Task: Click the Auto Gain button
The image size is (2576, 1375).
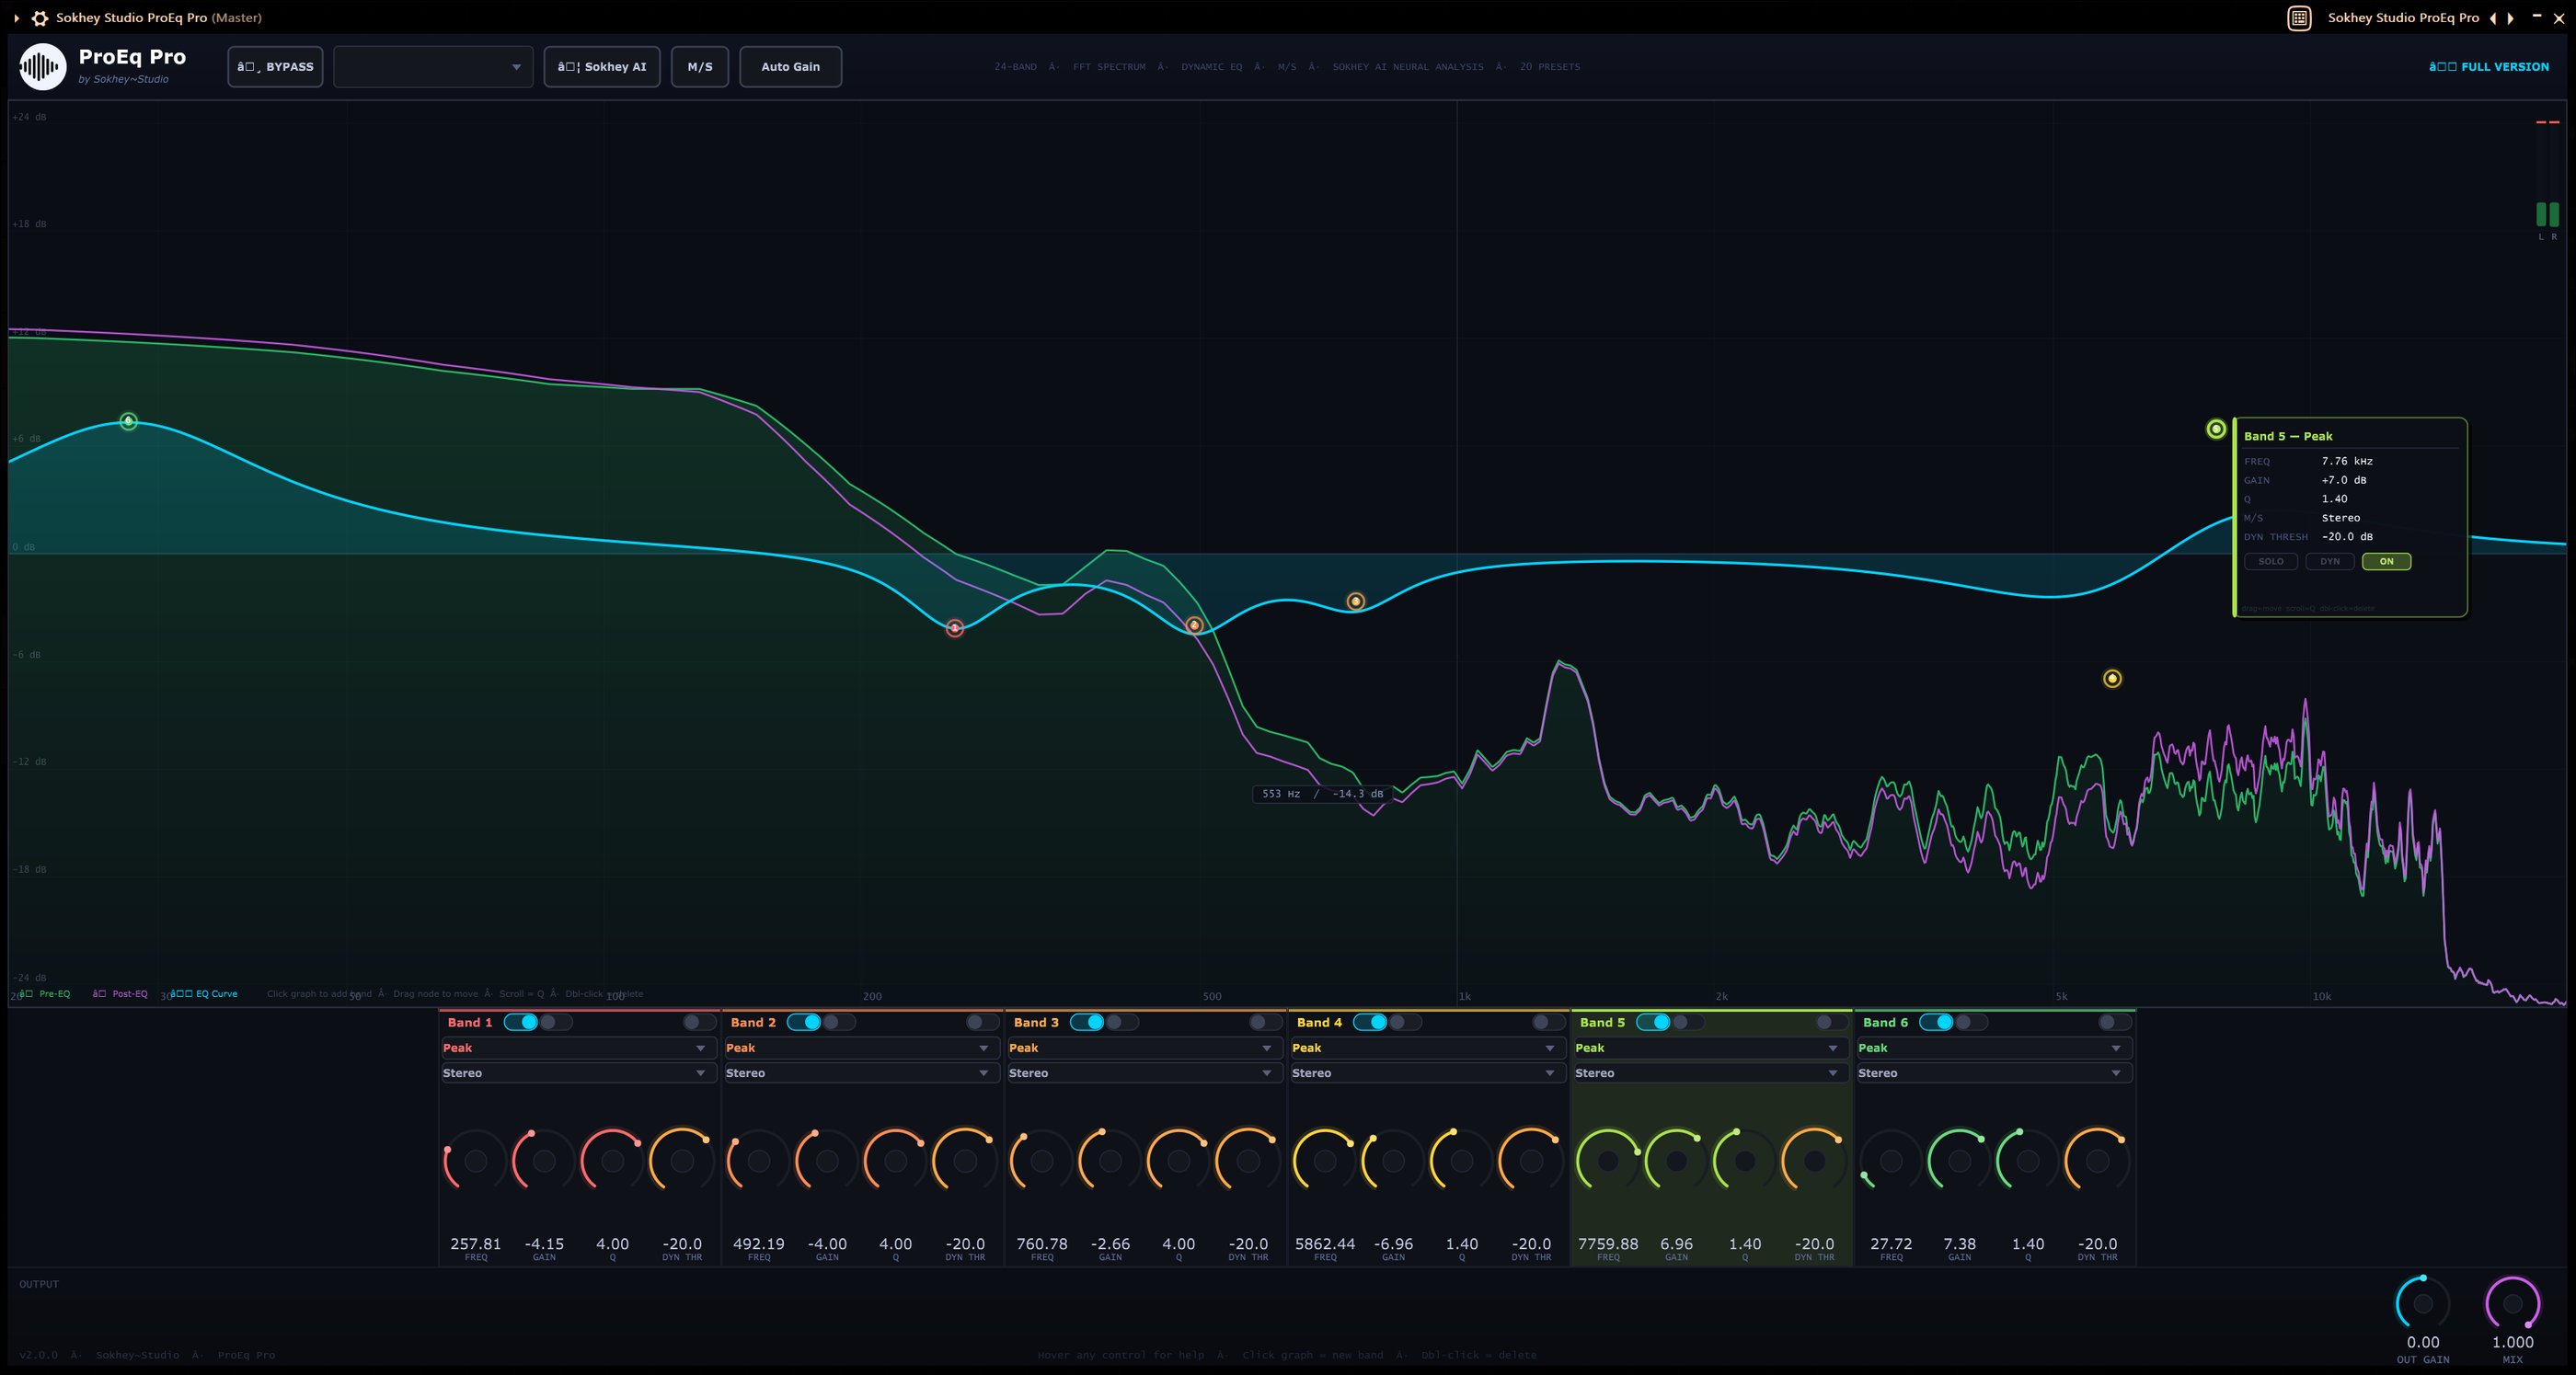Action: coord(790,67)
